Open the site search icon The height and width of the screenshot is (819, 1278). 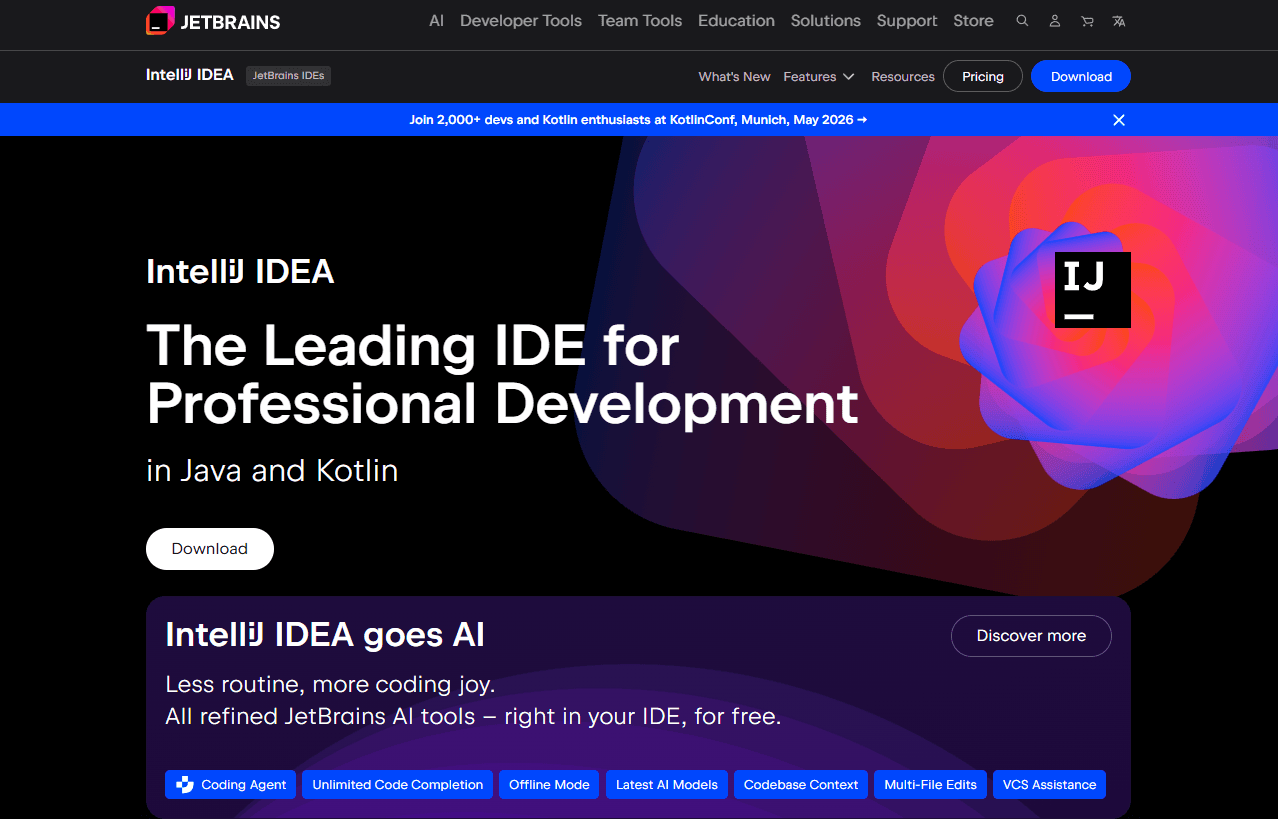click(x=1022, y=21)
